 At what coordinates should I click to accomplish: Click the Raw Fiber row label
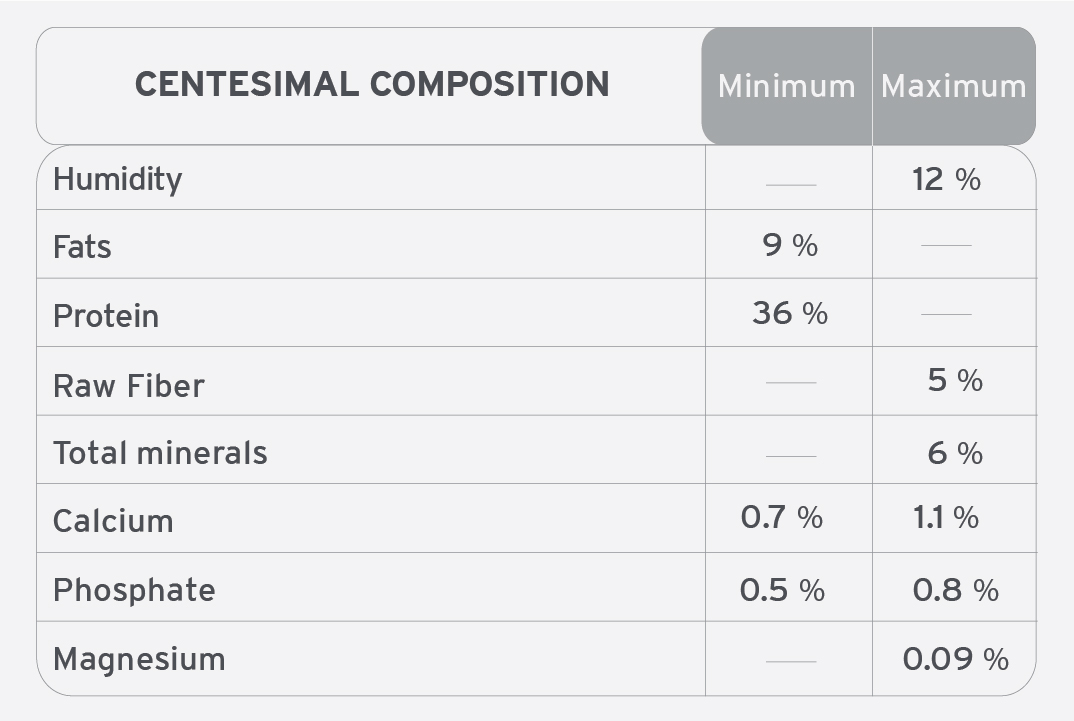[x=129, y=385]
